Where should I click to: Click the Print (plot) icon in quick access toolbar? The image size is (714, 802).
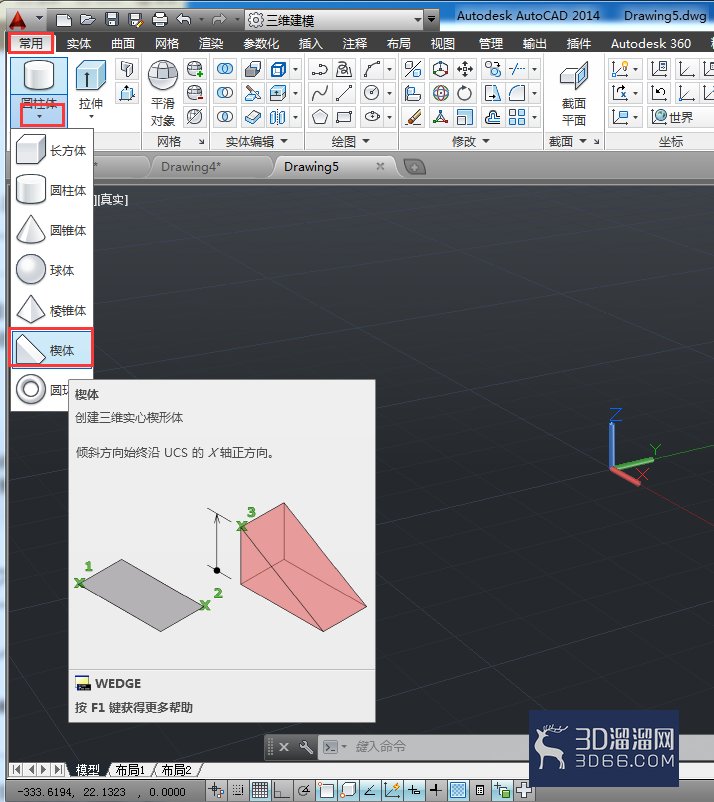160,19
